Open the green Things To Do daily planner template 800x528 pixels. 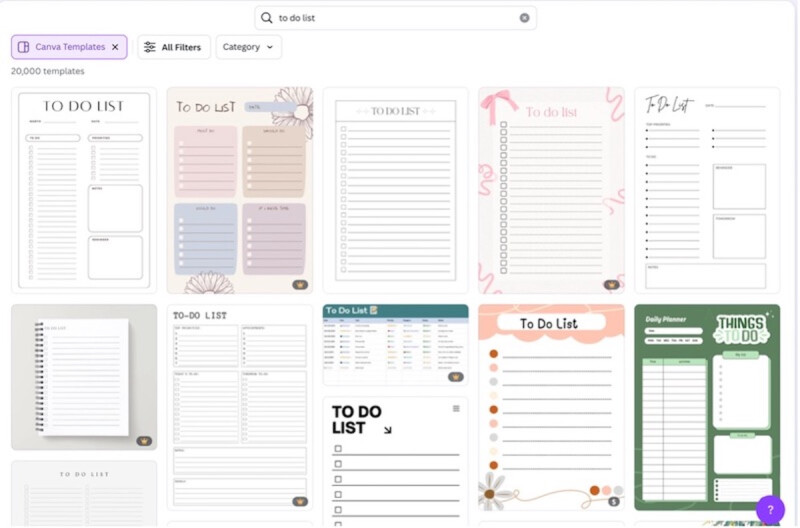tap(707, 407)
